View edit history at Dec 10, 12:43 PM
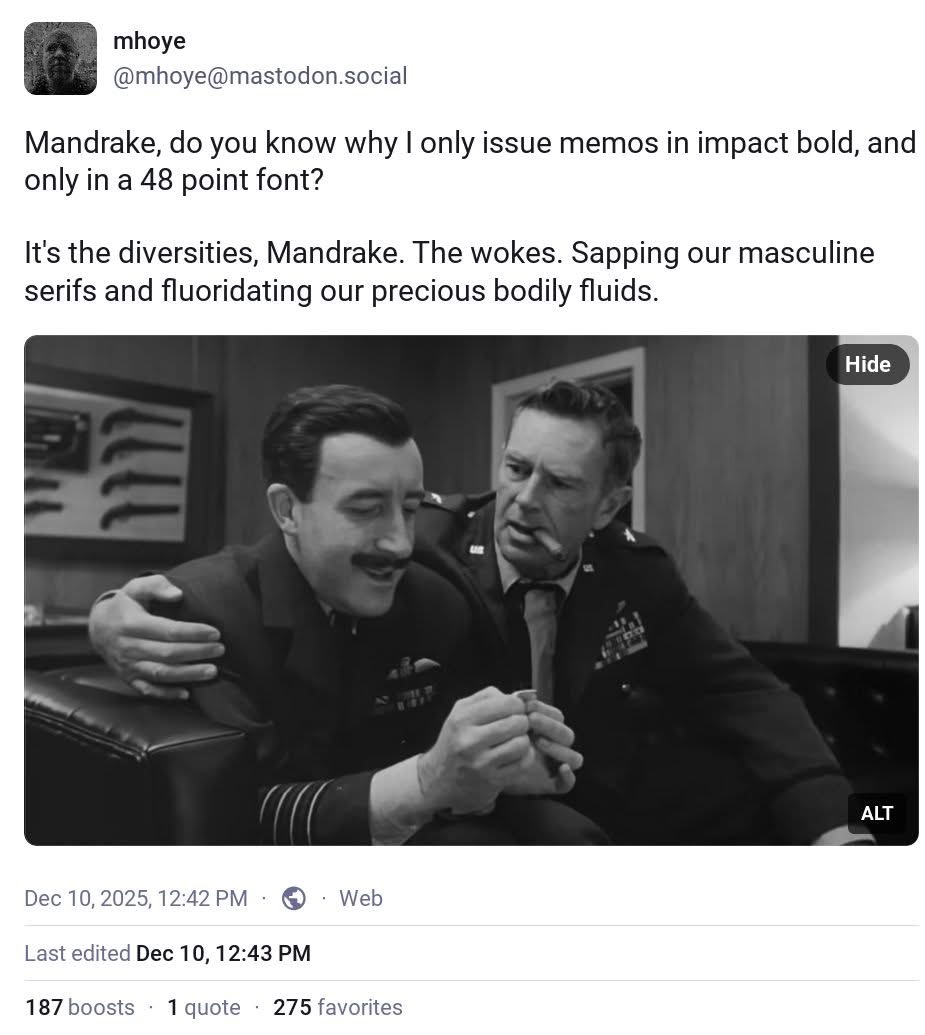 click(x=223, y=953)
